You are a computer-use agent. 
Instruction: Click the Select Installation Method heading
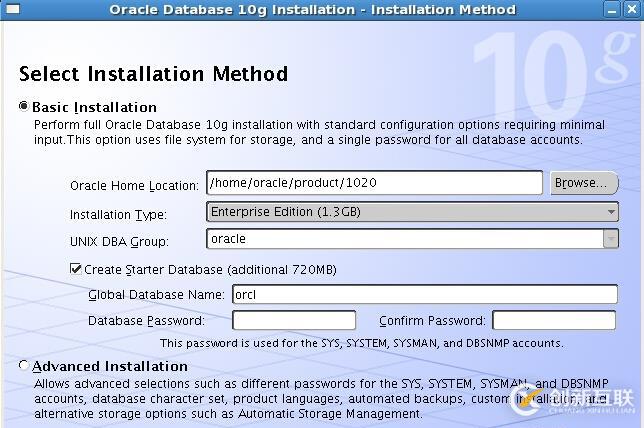tap(153, 74)
